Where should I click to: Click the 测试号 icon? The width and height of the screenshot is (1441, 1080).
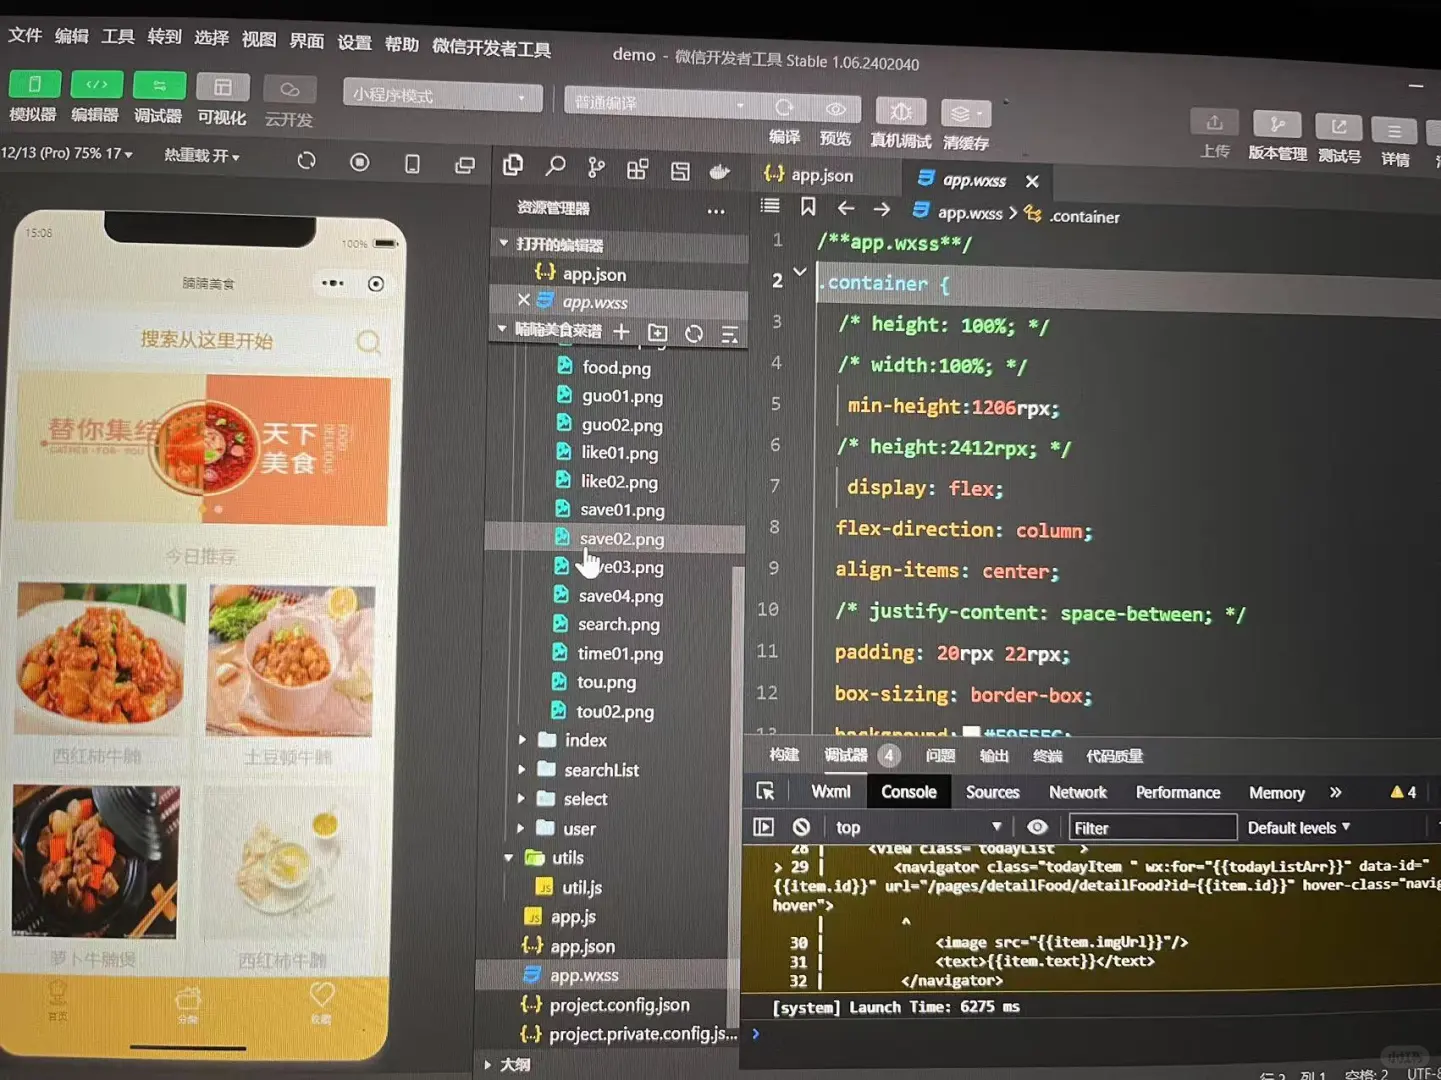(x=1339, y=127)
